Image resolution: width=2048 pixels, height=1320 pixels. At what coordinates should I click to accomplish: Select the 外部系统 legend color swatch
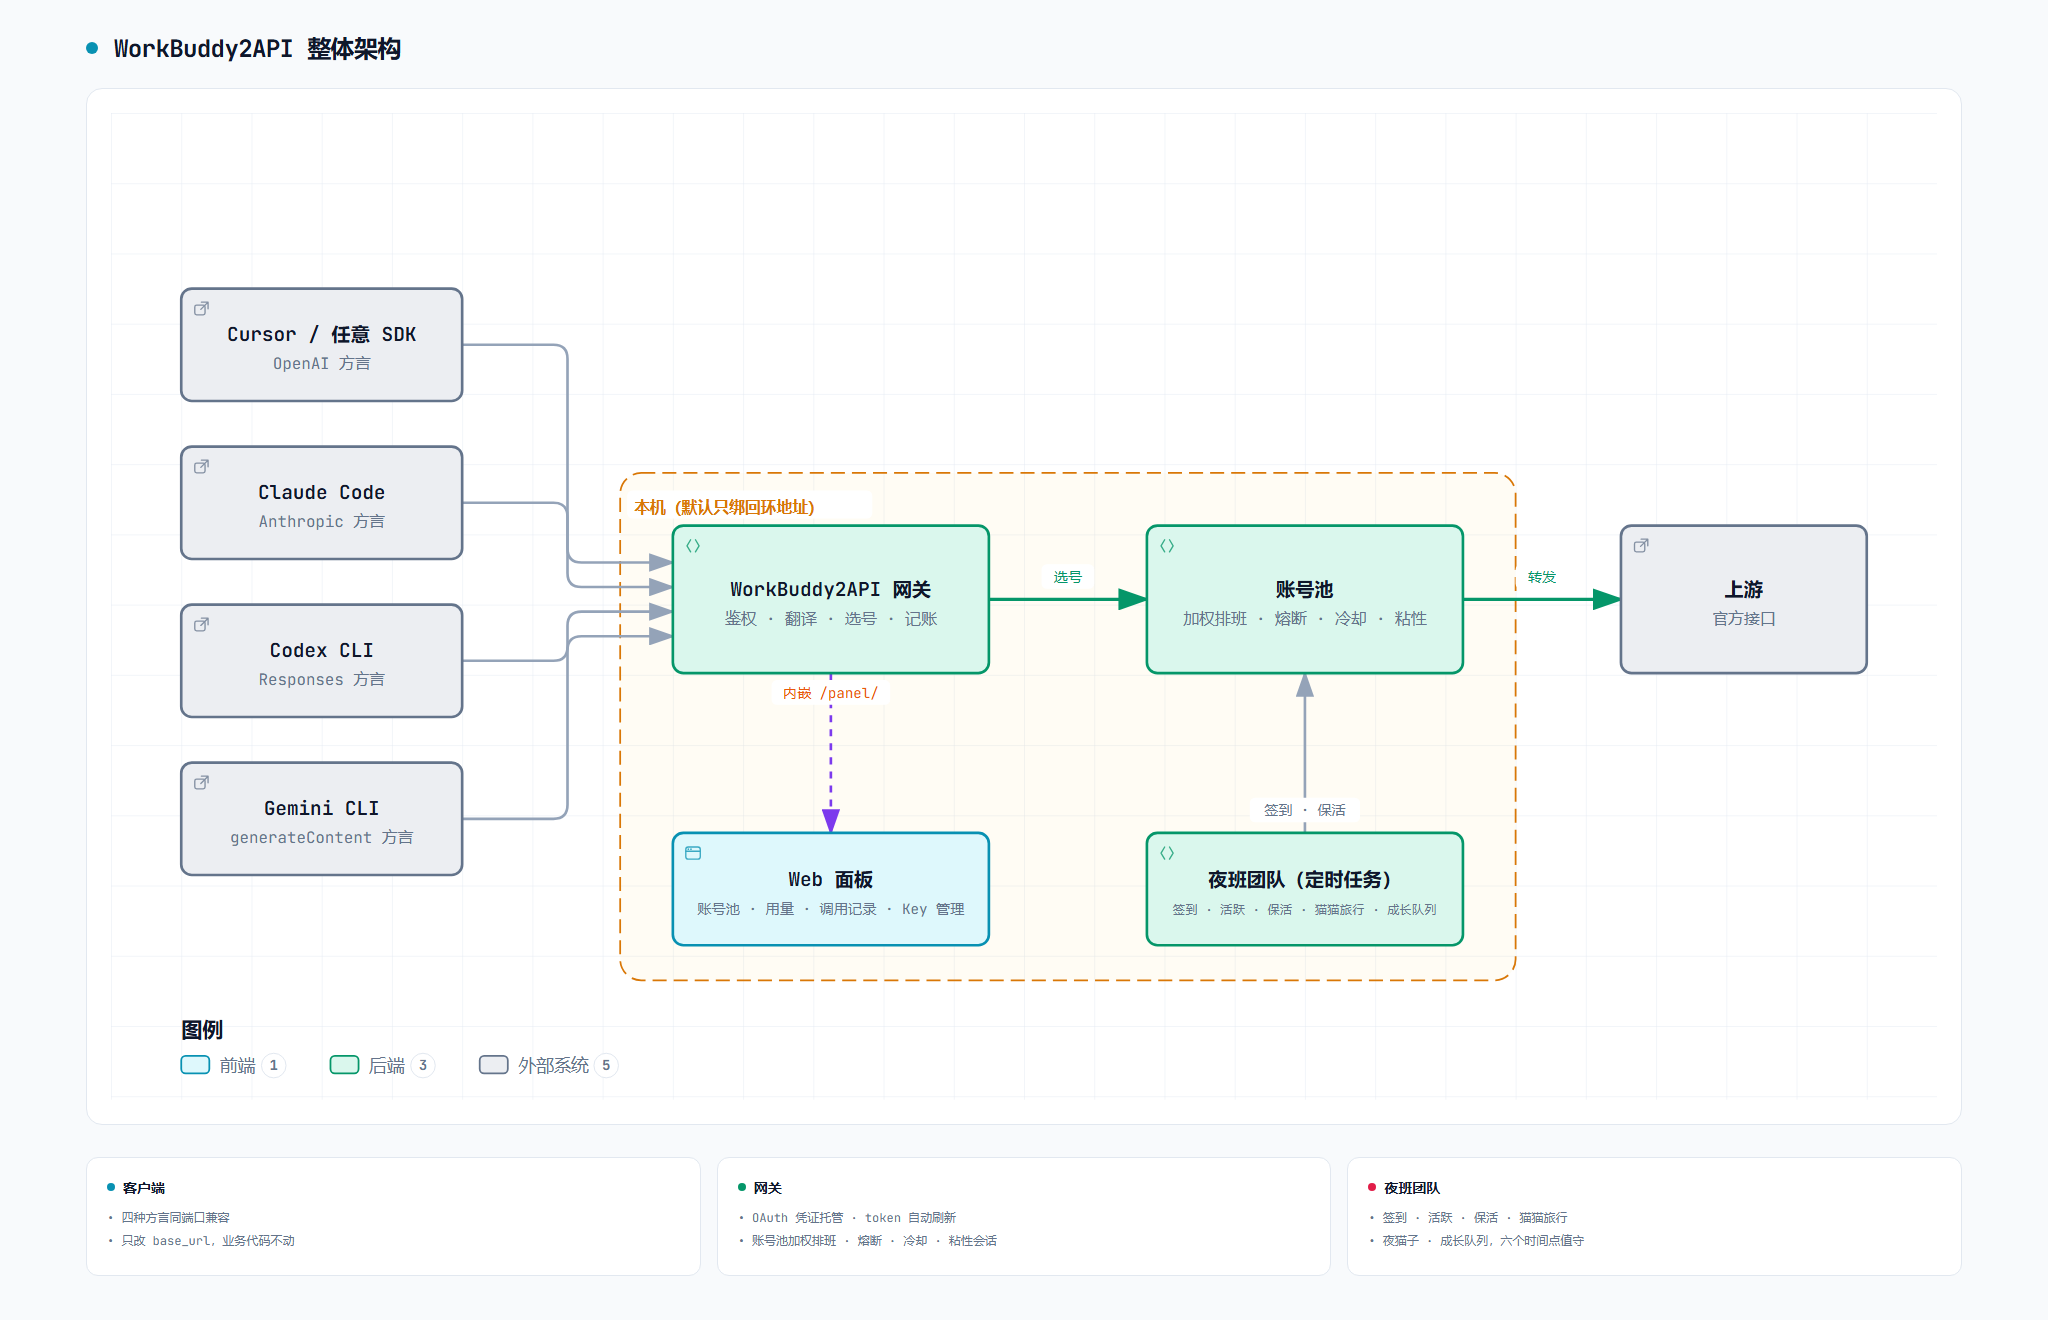pyautogui.click(x=493, y=1065)
